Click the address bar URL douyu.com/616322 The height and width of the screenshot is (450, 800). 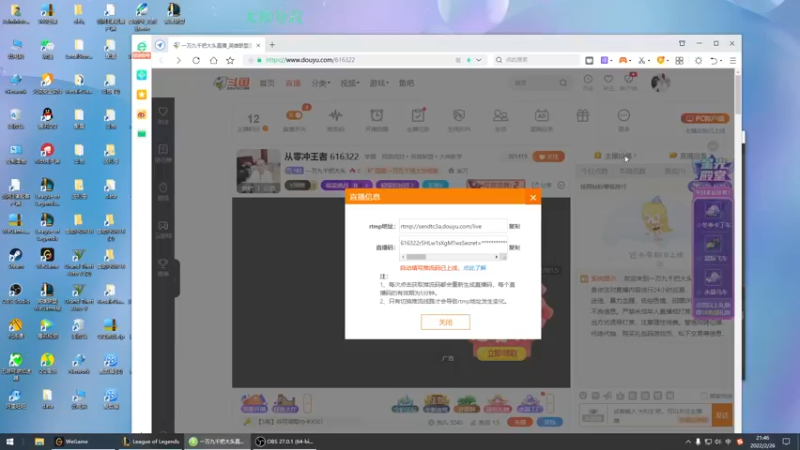[x=310, y=60]
